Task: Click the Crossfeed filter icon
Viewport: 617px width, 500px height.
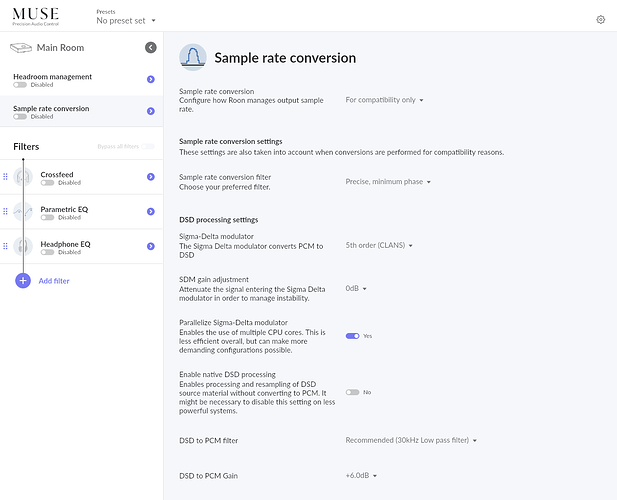Action: (x=24, y=178)
